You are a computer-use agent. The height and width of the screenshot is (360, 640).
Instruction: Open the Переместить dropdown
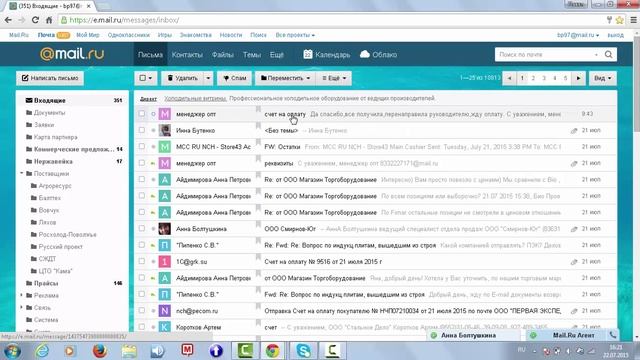pyautogui.click(x=285, y=78)
